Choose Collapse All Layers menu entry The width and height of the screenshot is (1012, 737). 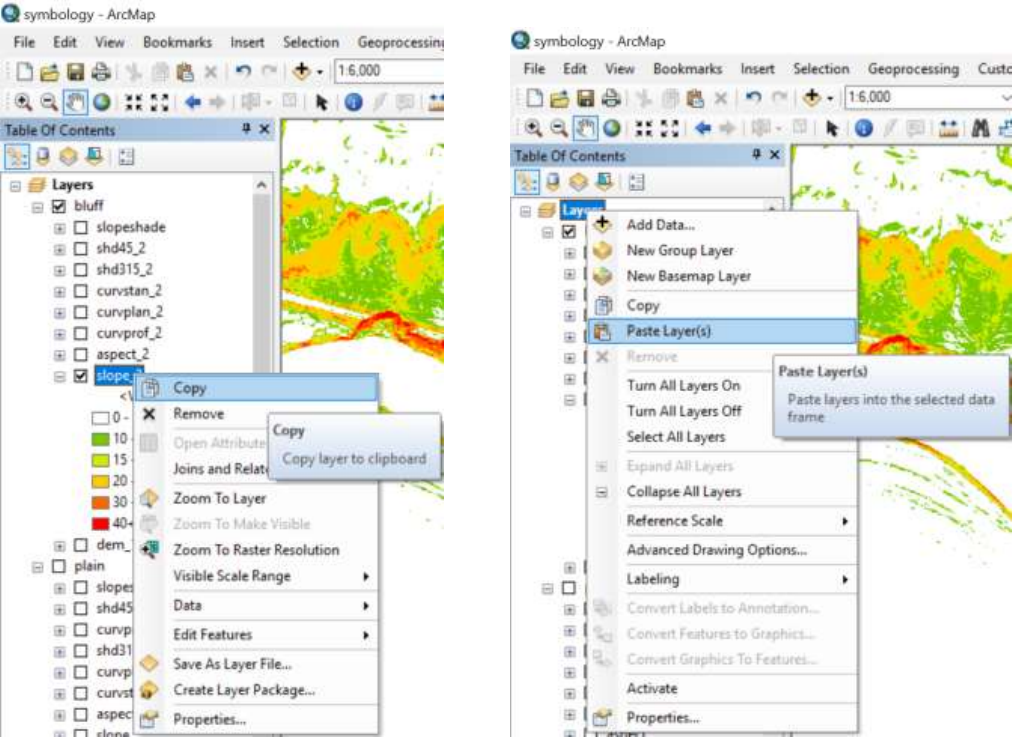722,492
